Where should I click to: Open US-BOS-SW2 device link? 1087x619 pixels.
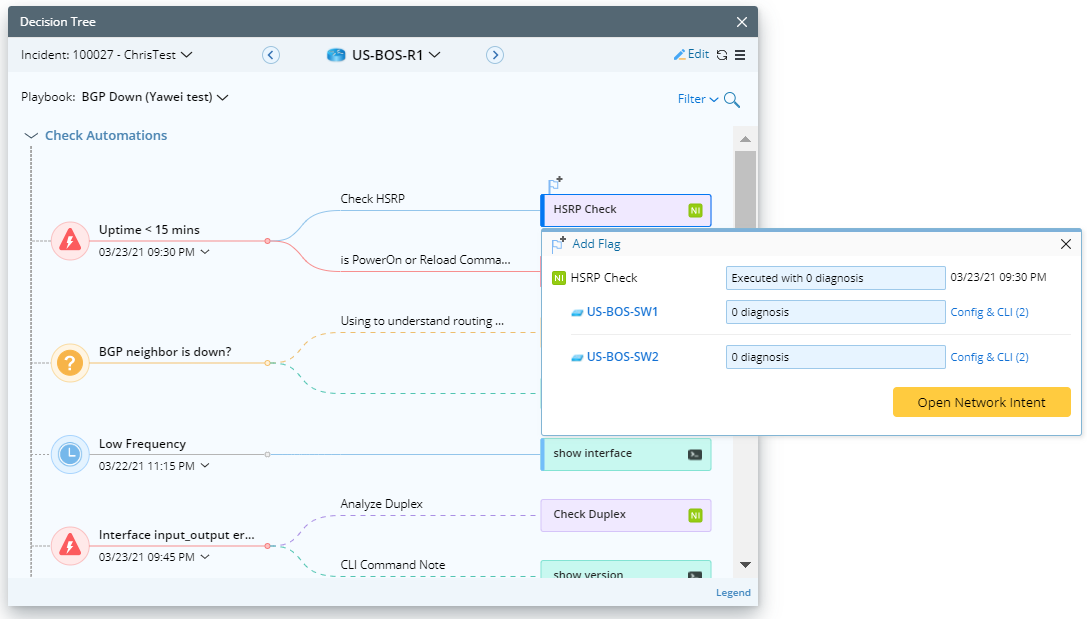(x=622, y=357)
